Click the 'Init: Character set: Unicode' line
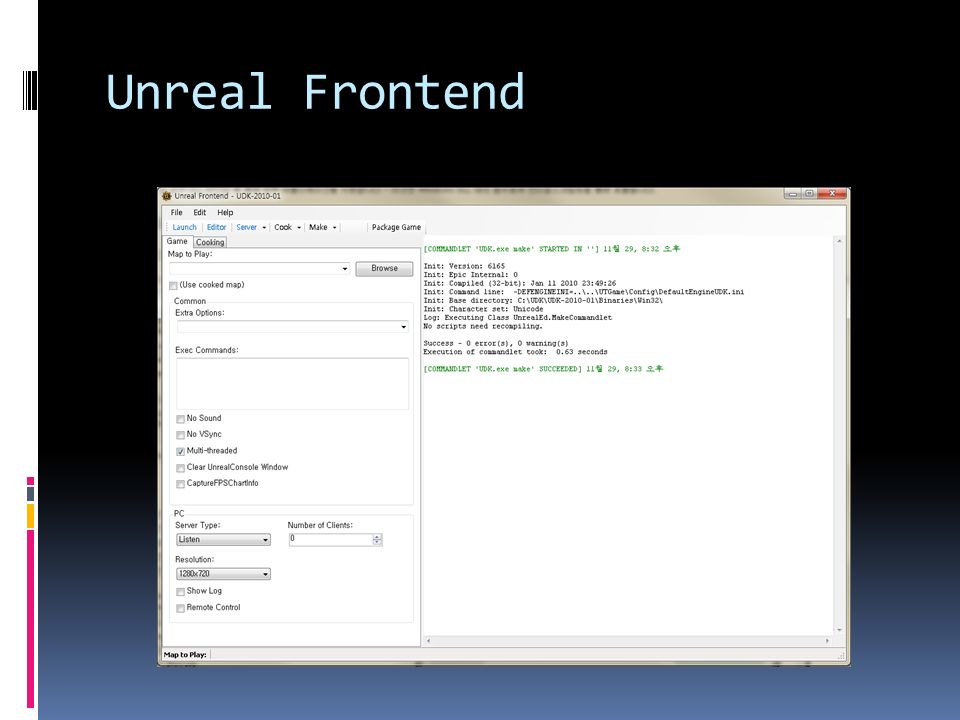The image size is (960, 720). coord(483,309)
